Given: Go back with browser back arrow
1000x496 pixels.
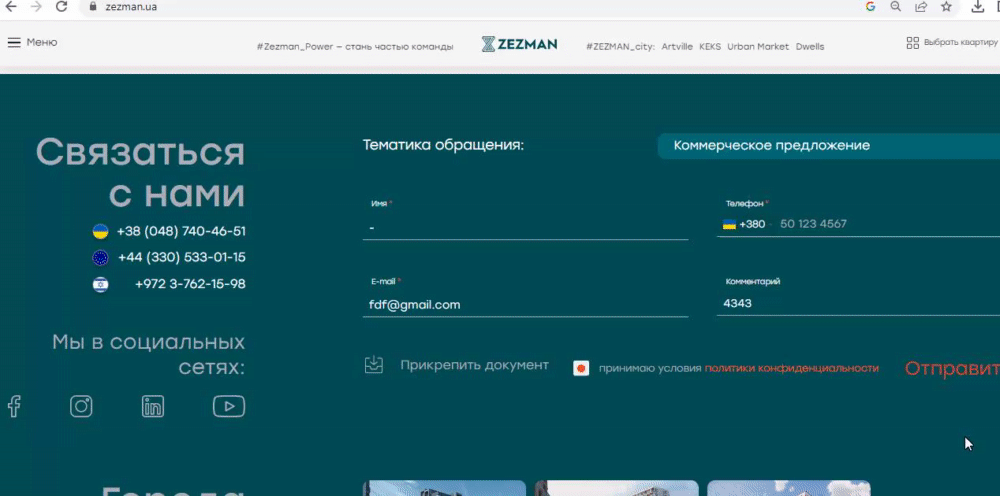Looking at the screenshot, I should (11, 6).
